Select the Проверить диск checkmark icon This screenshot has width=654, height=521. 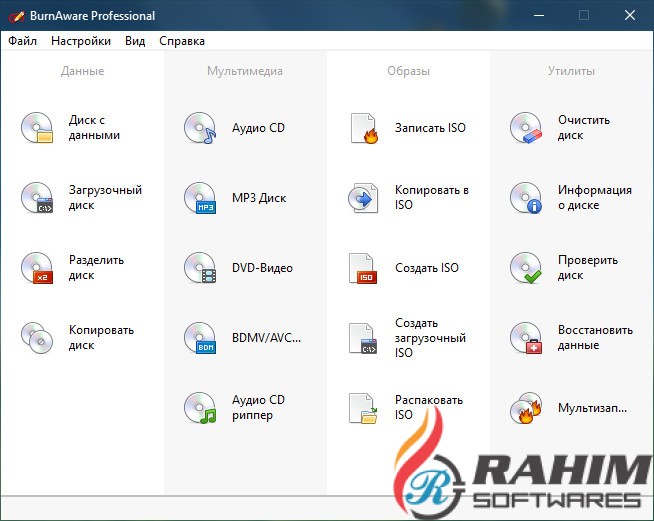[x=526, y=268]
